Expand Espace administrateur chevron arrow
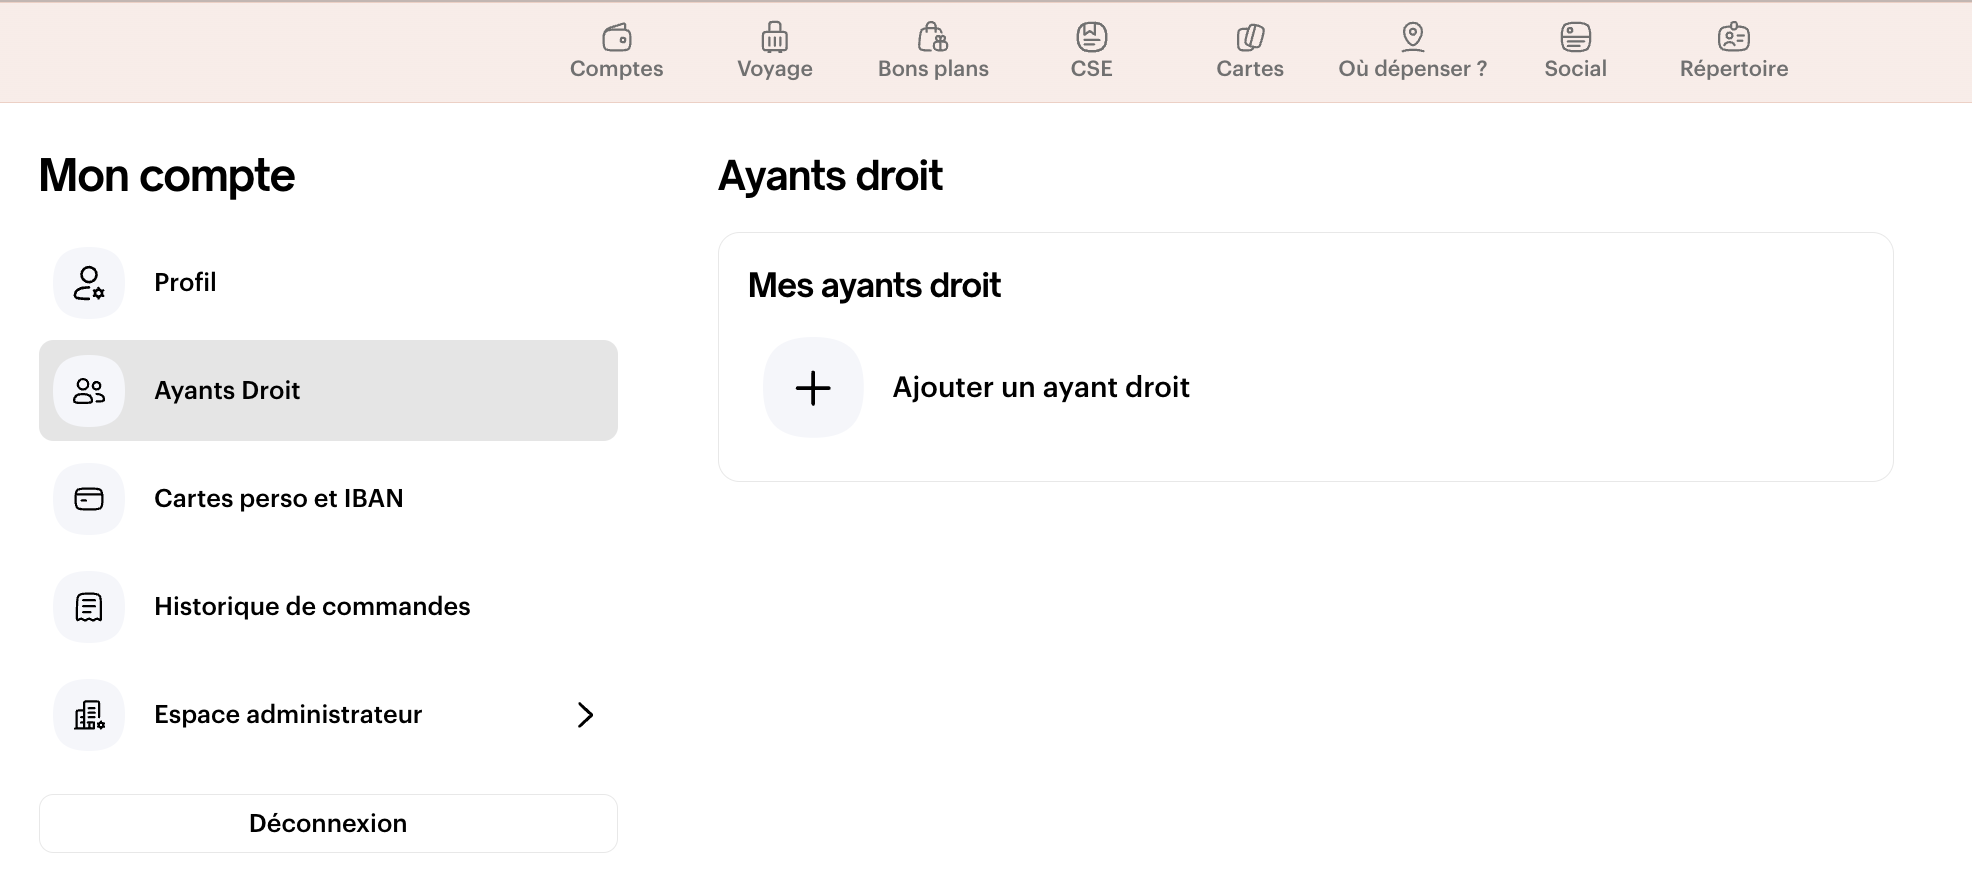 coord(585,715)
